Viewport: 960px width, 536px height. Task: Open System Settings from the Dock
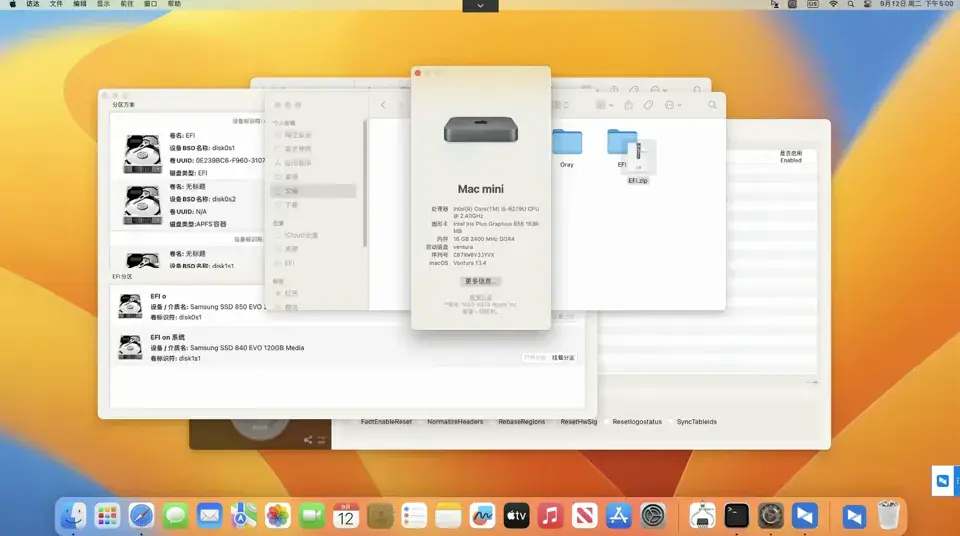click(653, 516)
